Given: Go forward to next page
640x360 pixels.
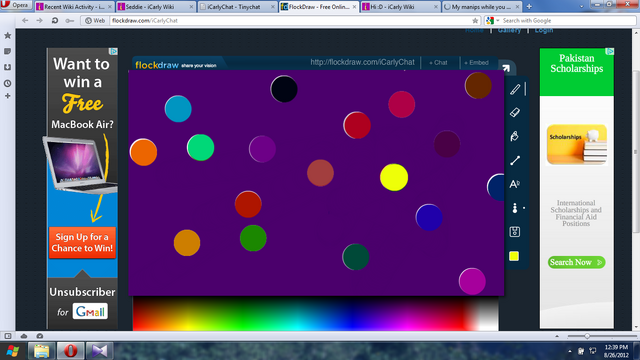Looking at the screenshot, I should click(40, 20).
